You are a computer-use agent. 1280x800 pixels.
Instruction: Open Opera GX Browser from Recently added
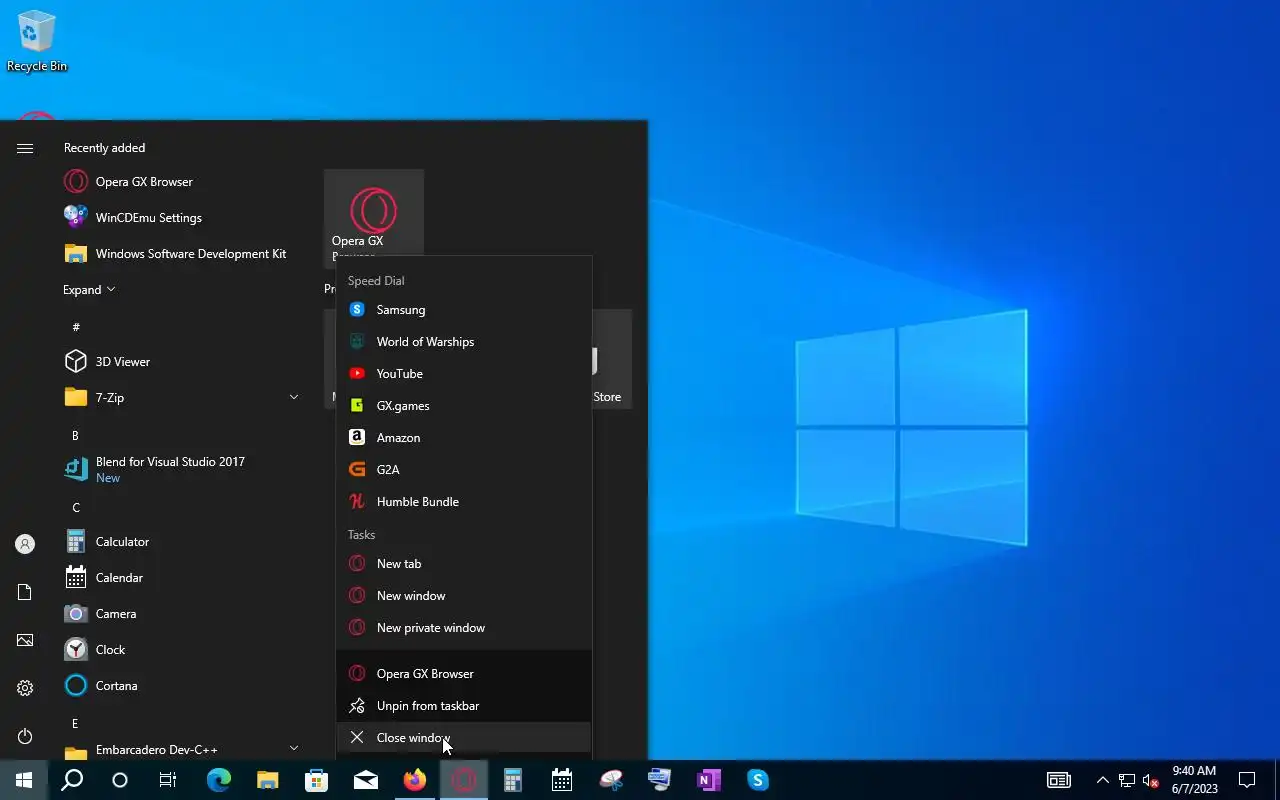click(180, 182)
